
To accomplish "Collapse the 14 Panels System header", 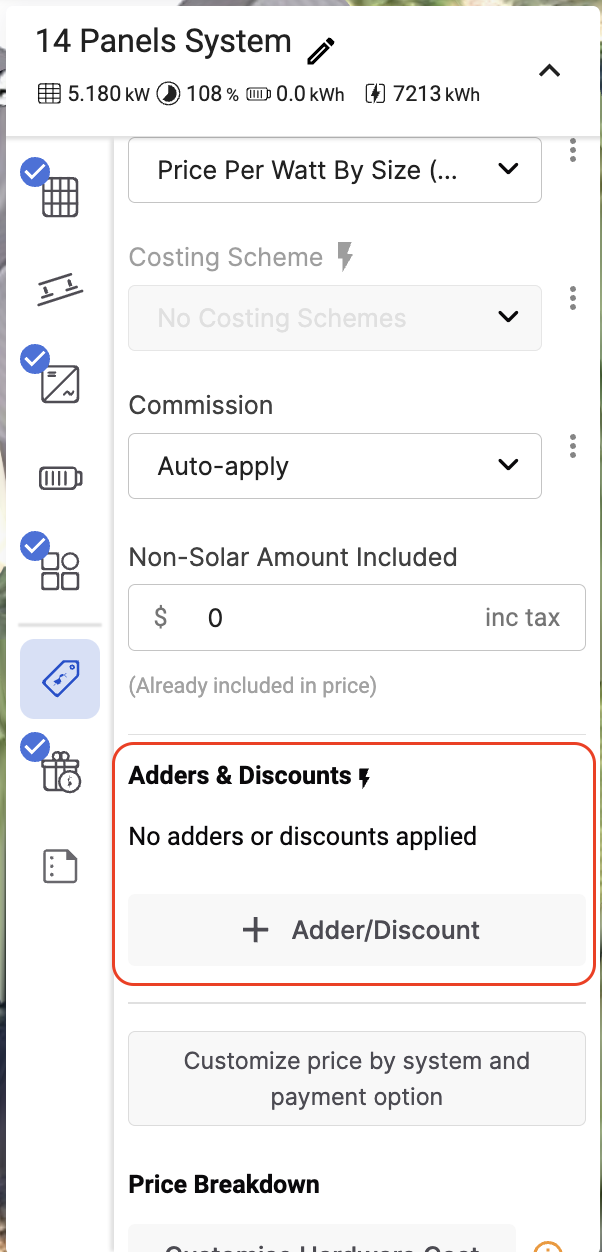I will click(x=549, y=71).
